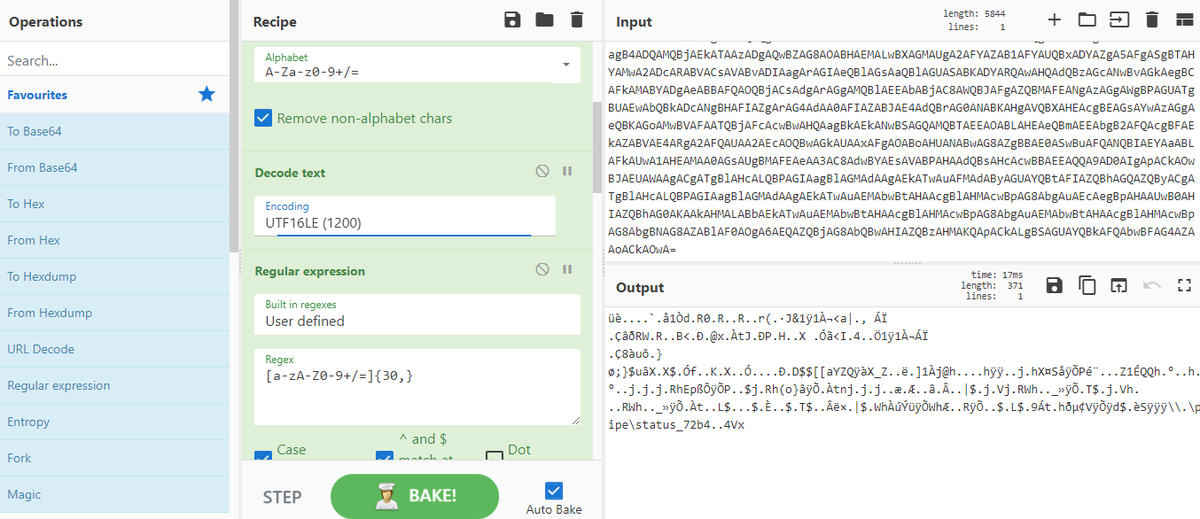Toggle the Case checkbox

pyautogui.click(x=264, y=458)
